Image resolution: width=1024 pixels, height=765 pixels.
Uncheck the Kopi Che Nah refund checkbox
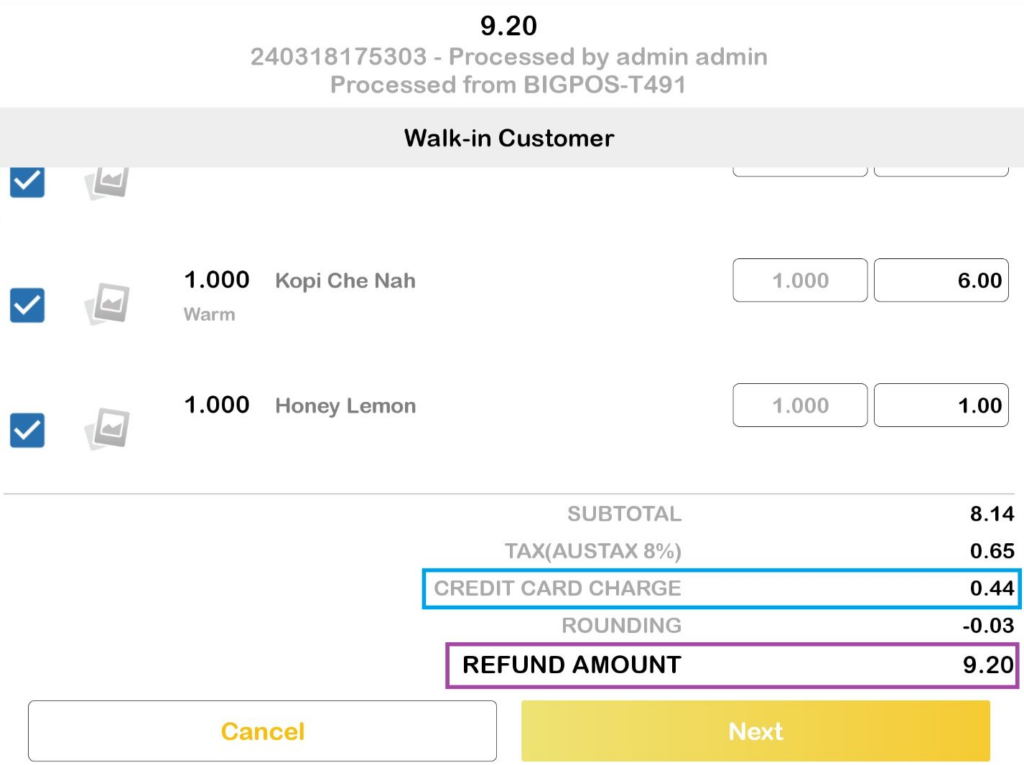click(x=26, y=306)
